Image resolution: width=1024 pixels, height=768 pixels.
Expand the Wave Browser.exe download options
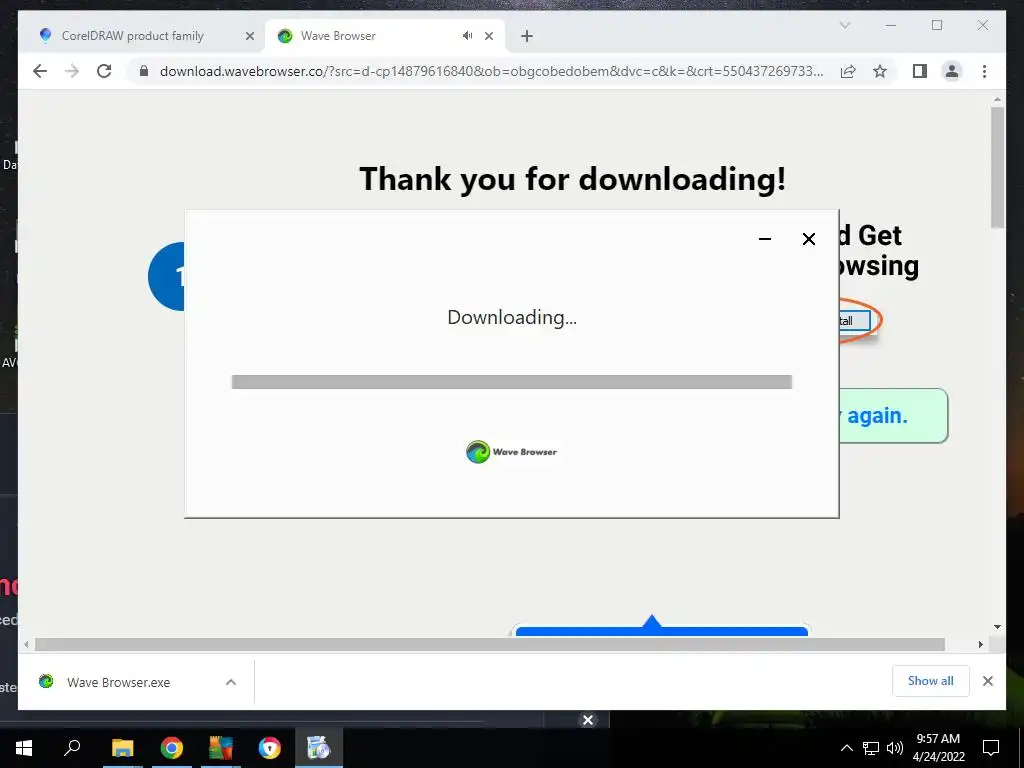click(231, 682)
